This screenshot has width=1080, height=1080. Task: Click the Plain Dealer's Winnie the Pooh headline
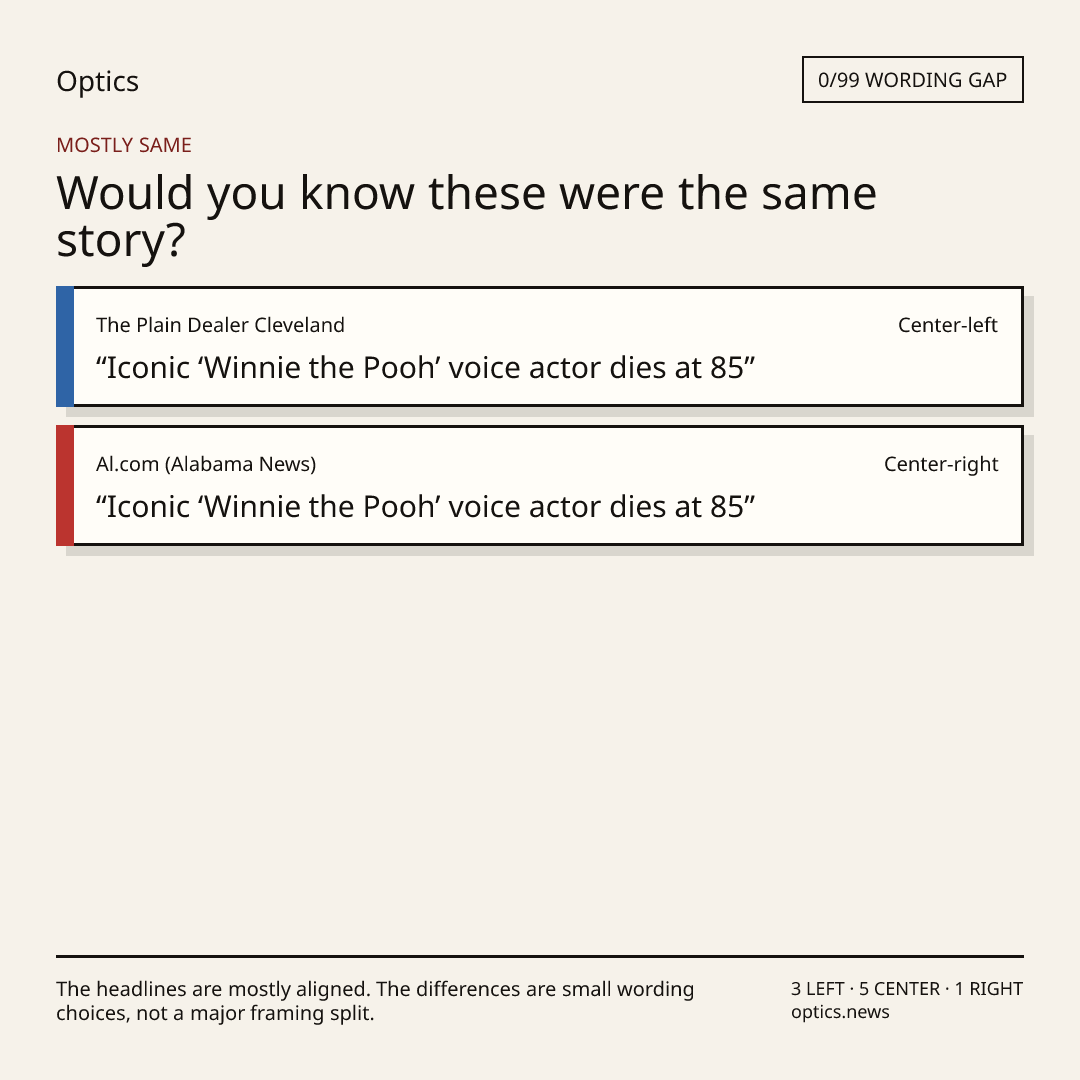click(x=426, y=368)
